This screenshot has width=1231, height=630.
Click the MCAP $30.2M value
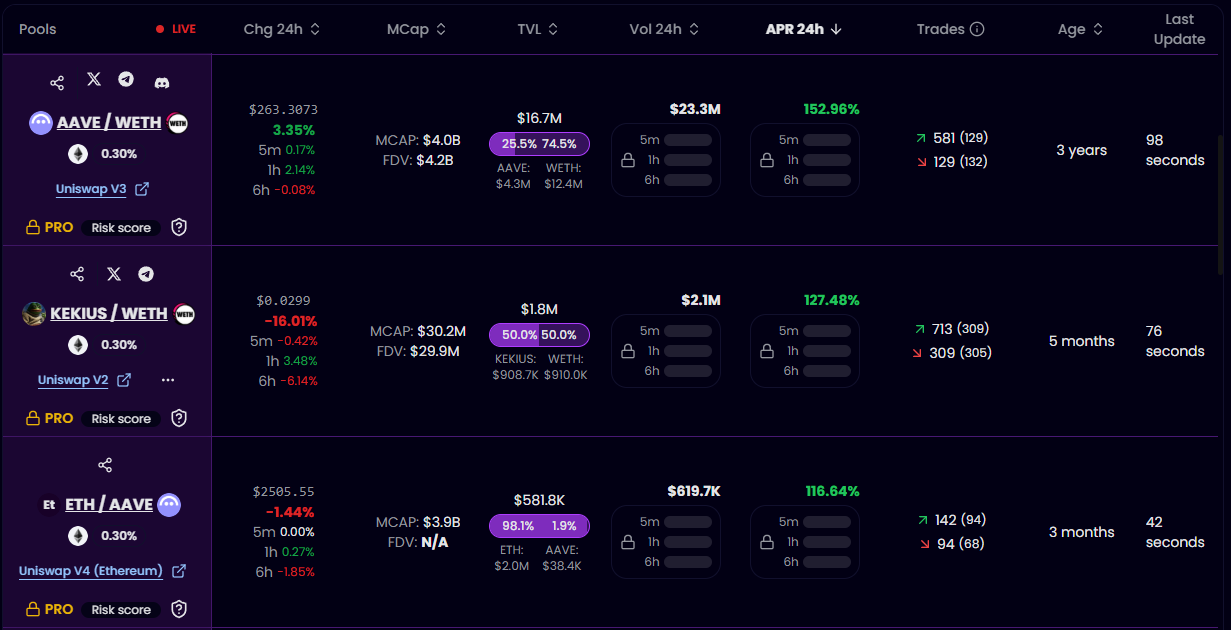[418, 331]
